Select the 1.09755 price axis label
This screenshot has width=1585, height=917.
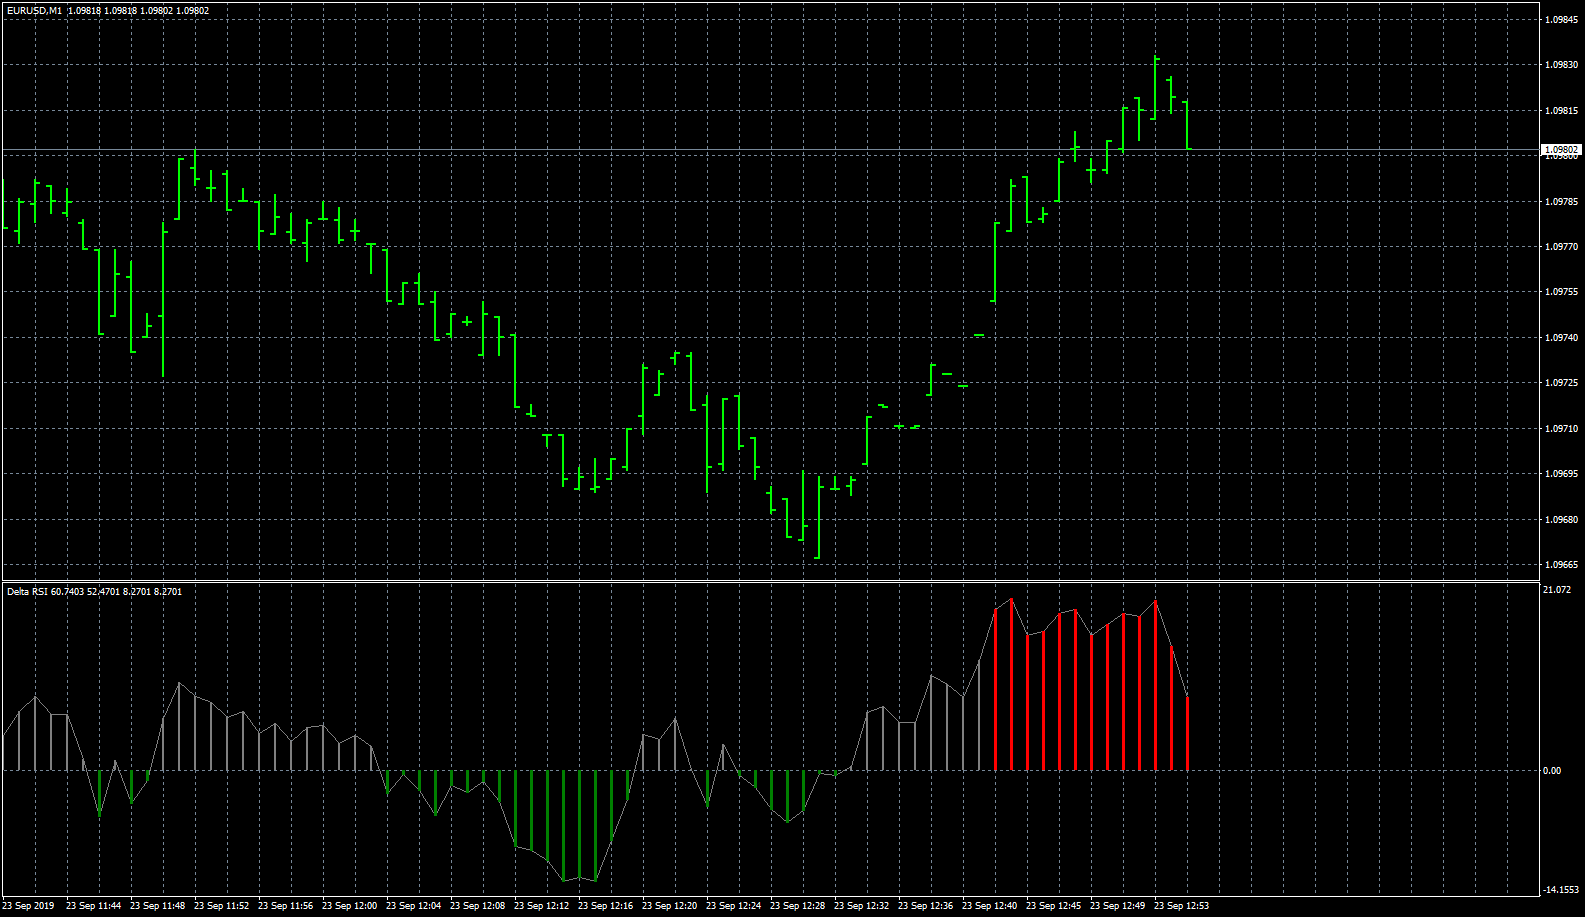[x=1562, y=292]
